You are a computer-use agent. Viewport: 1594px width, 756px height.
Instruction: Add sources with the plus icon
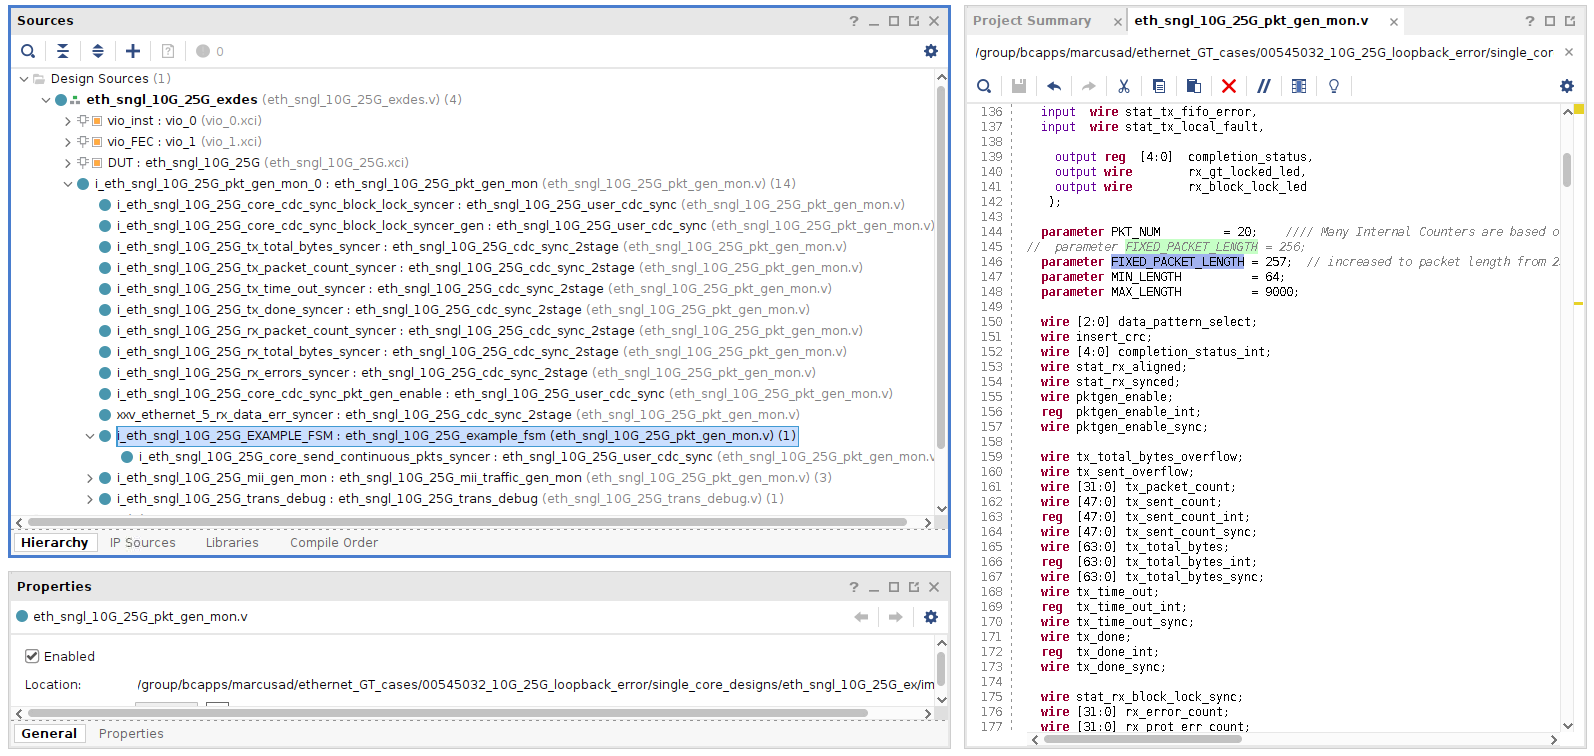click(x=133, y=51)
